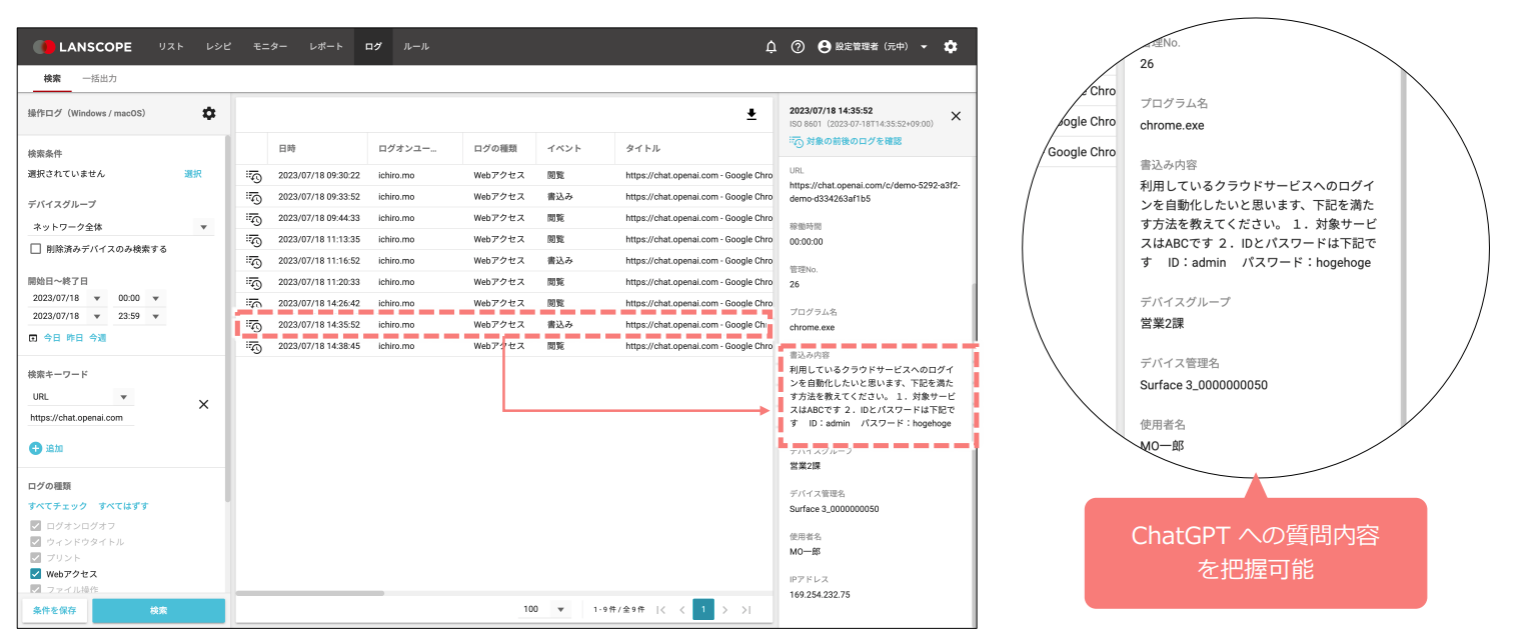
Task: Switch to the 一括出力 tab
Action: (x=100, y=78)
